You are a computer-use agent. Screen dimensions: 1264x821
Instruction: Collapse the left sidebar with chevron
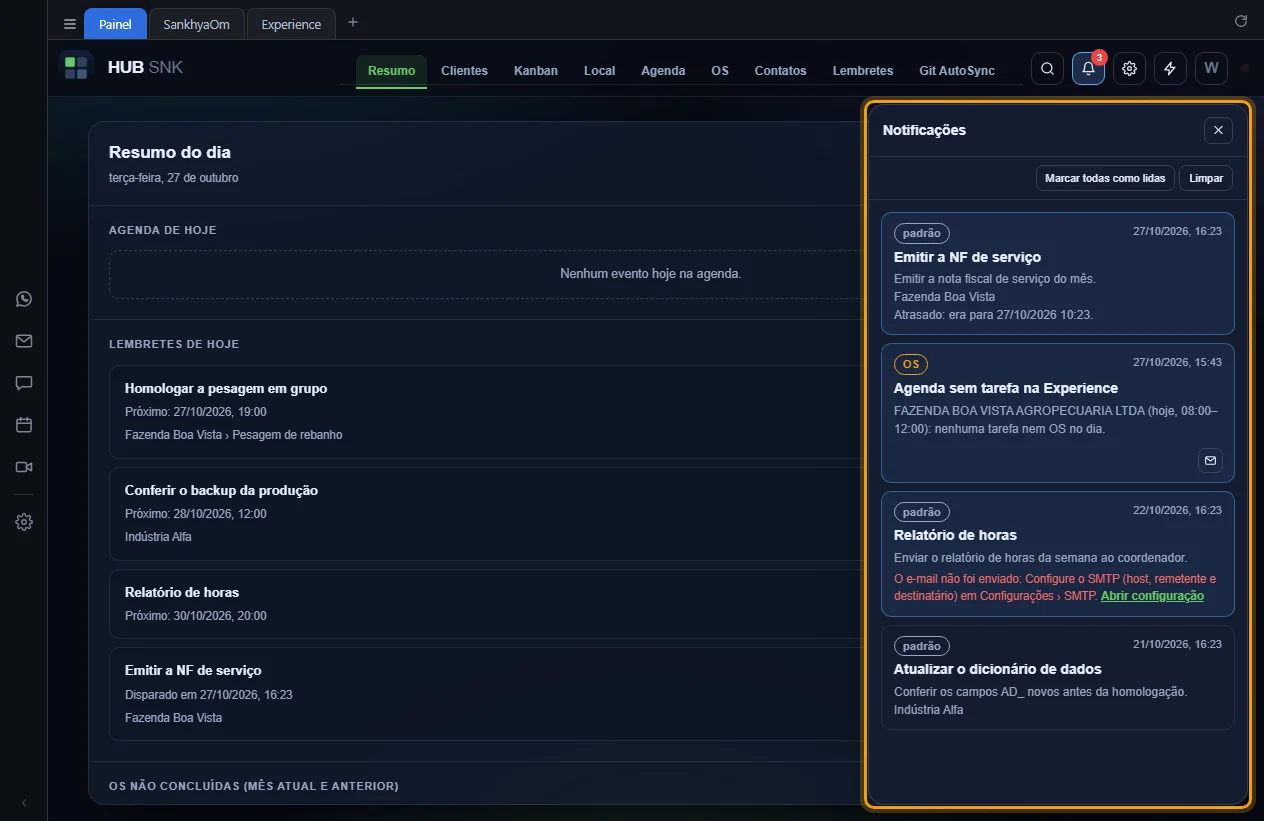[x=24, y=803]
